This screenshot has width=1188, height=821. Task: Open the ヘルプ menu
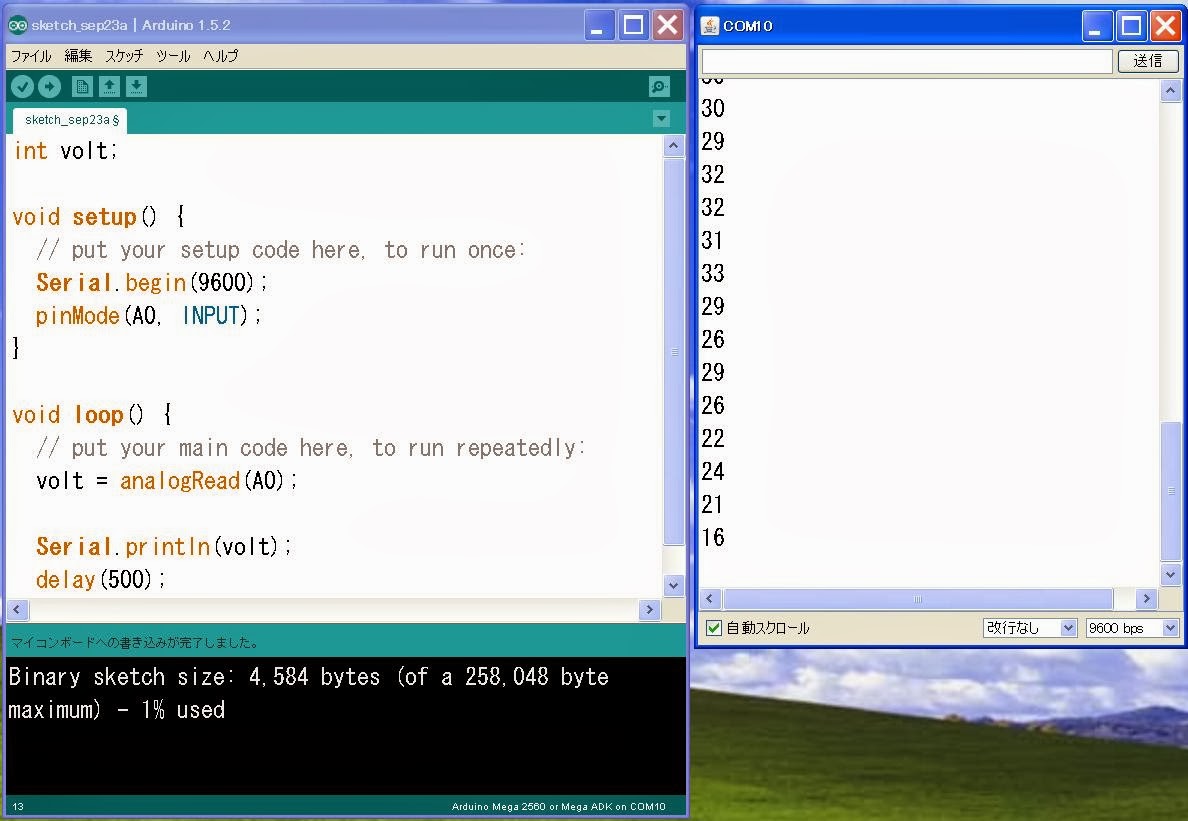[x=220, y=56]
